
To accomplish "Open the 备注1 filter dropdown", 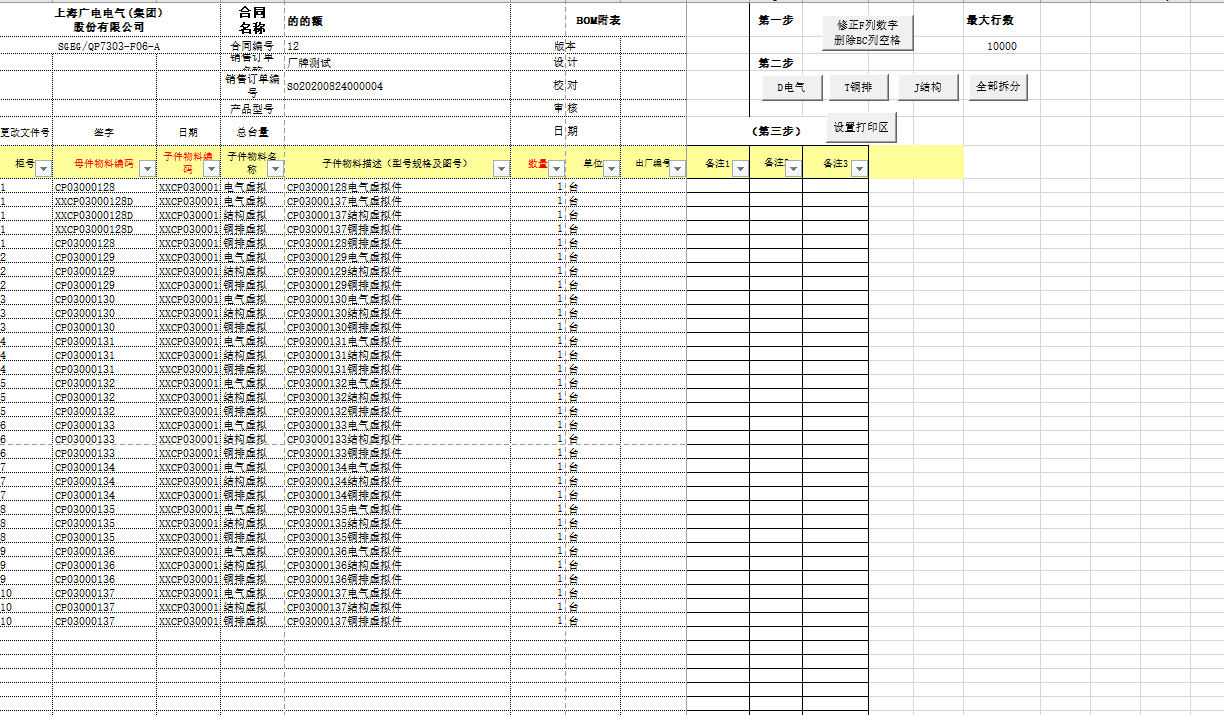I will pyautogui.click(x=740, y=169).
